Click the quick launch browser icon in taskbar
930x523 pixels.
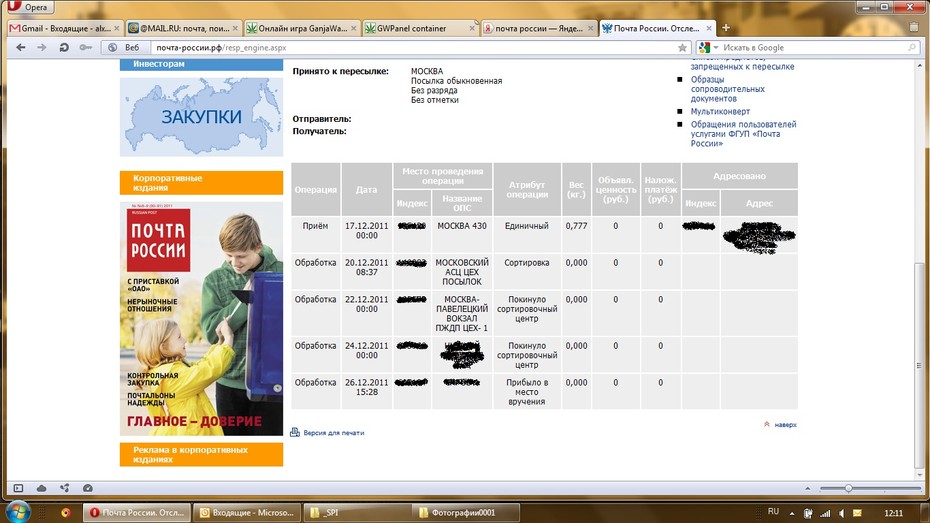click(66, 512)
